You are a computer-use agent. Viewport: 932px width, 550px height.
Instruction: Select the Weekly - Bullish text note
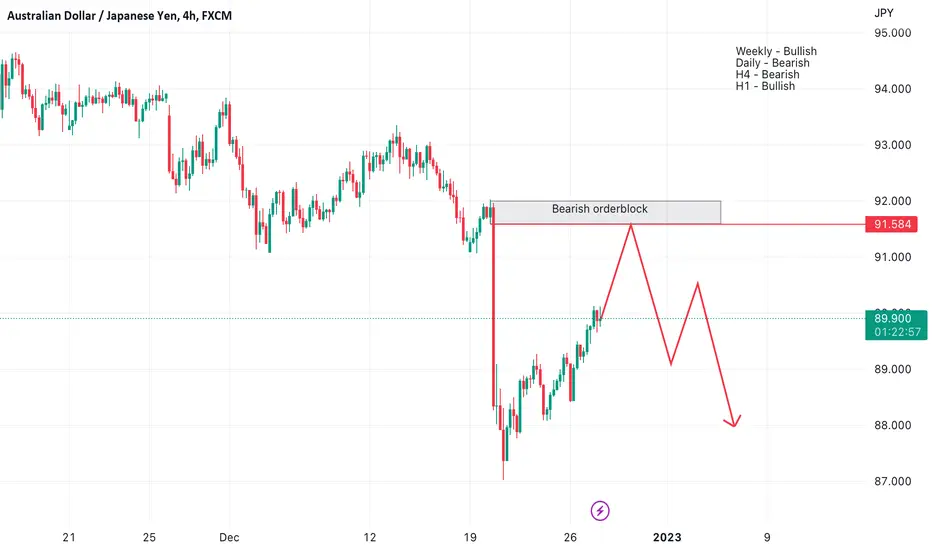click(776, 51)
